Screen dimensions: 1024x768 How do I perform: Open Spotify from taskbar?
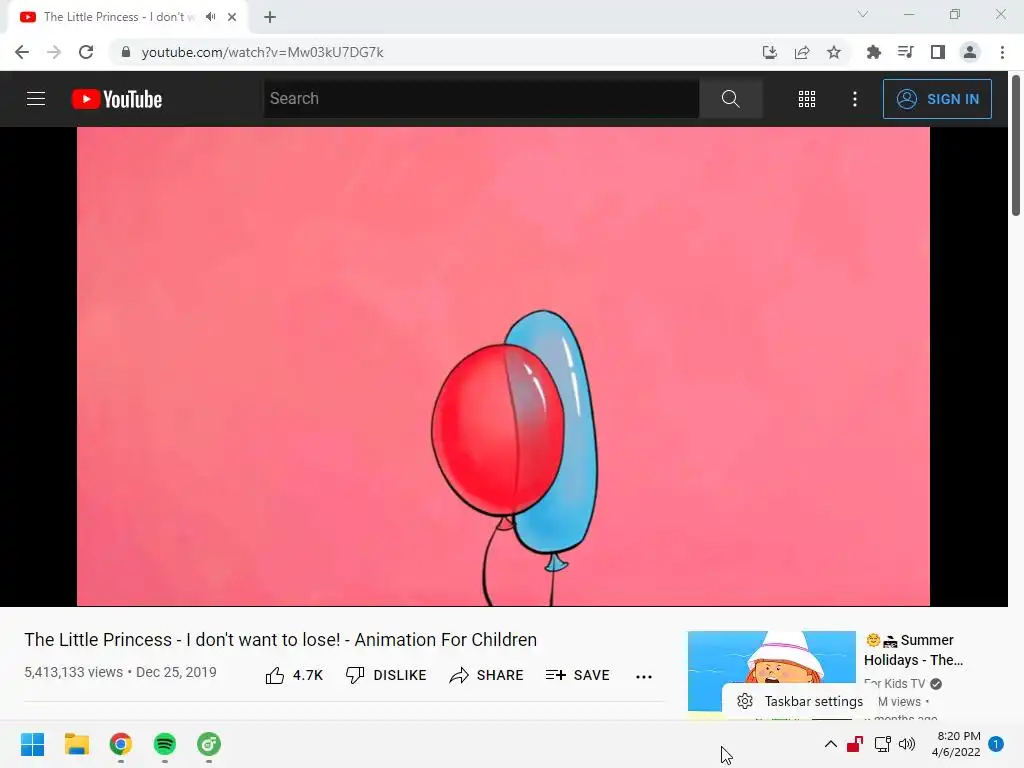(165, 744)
